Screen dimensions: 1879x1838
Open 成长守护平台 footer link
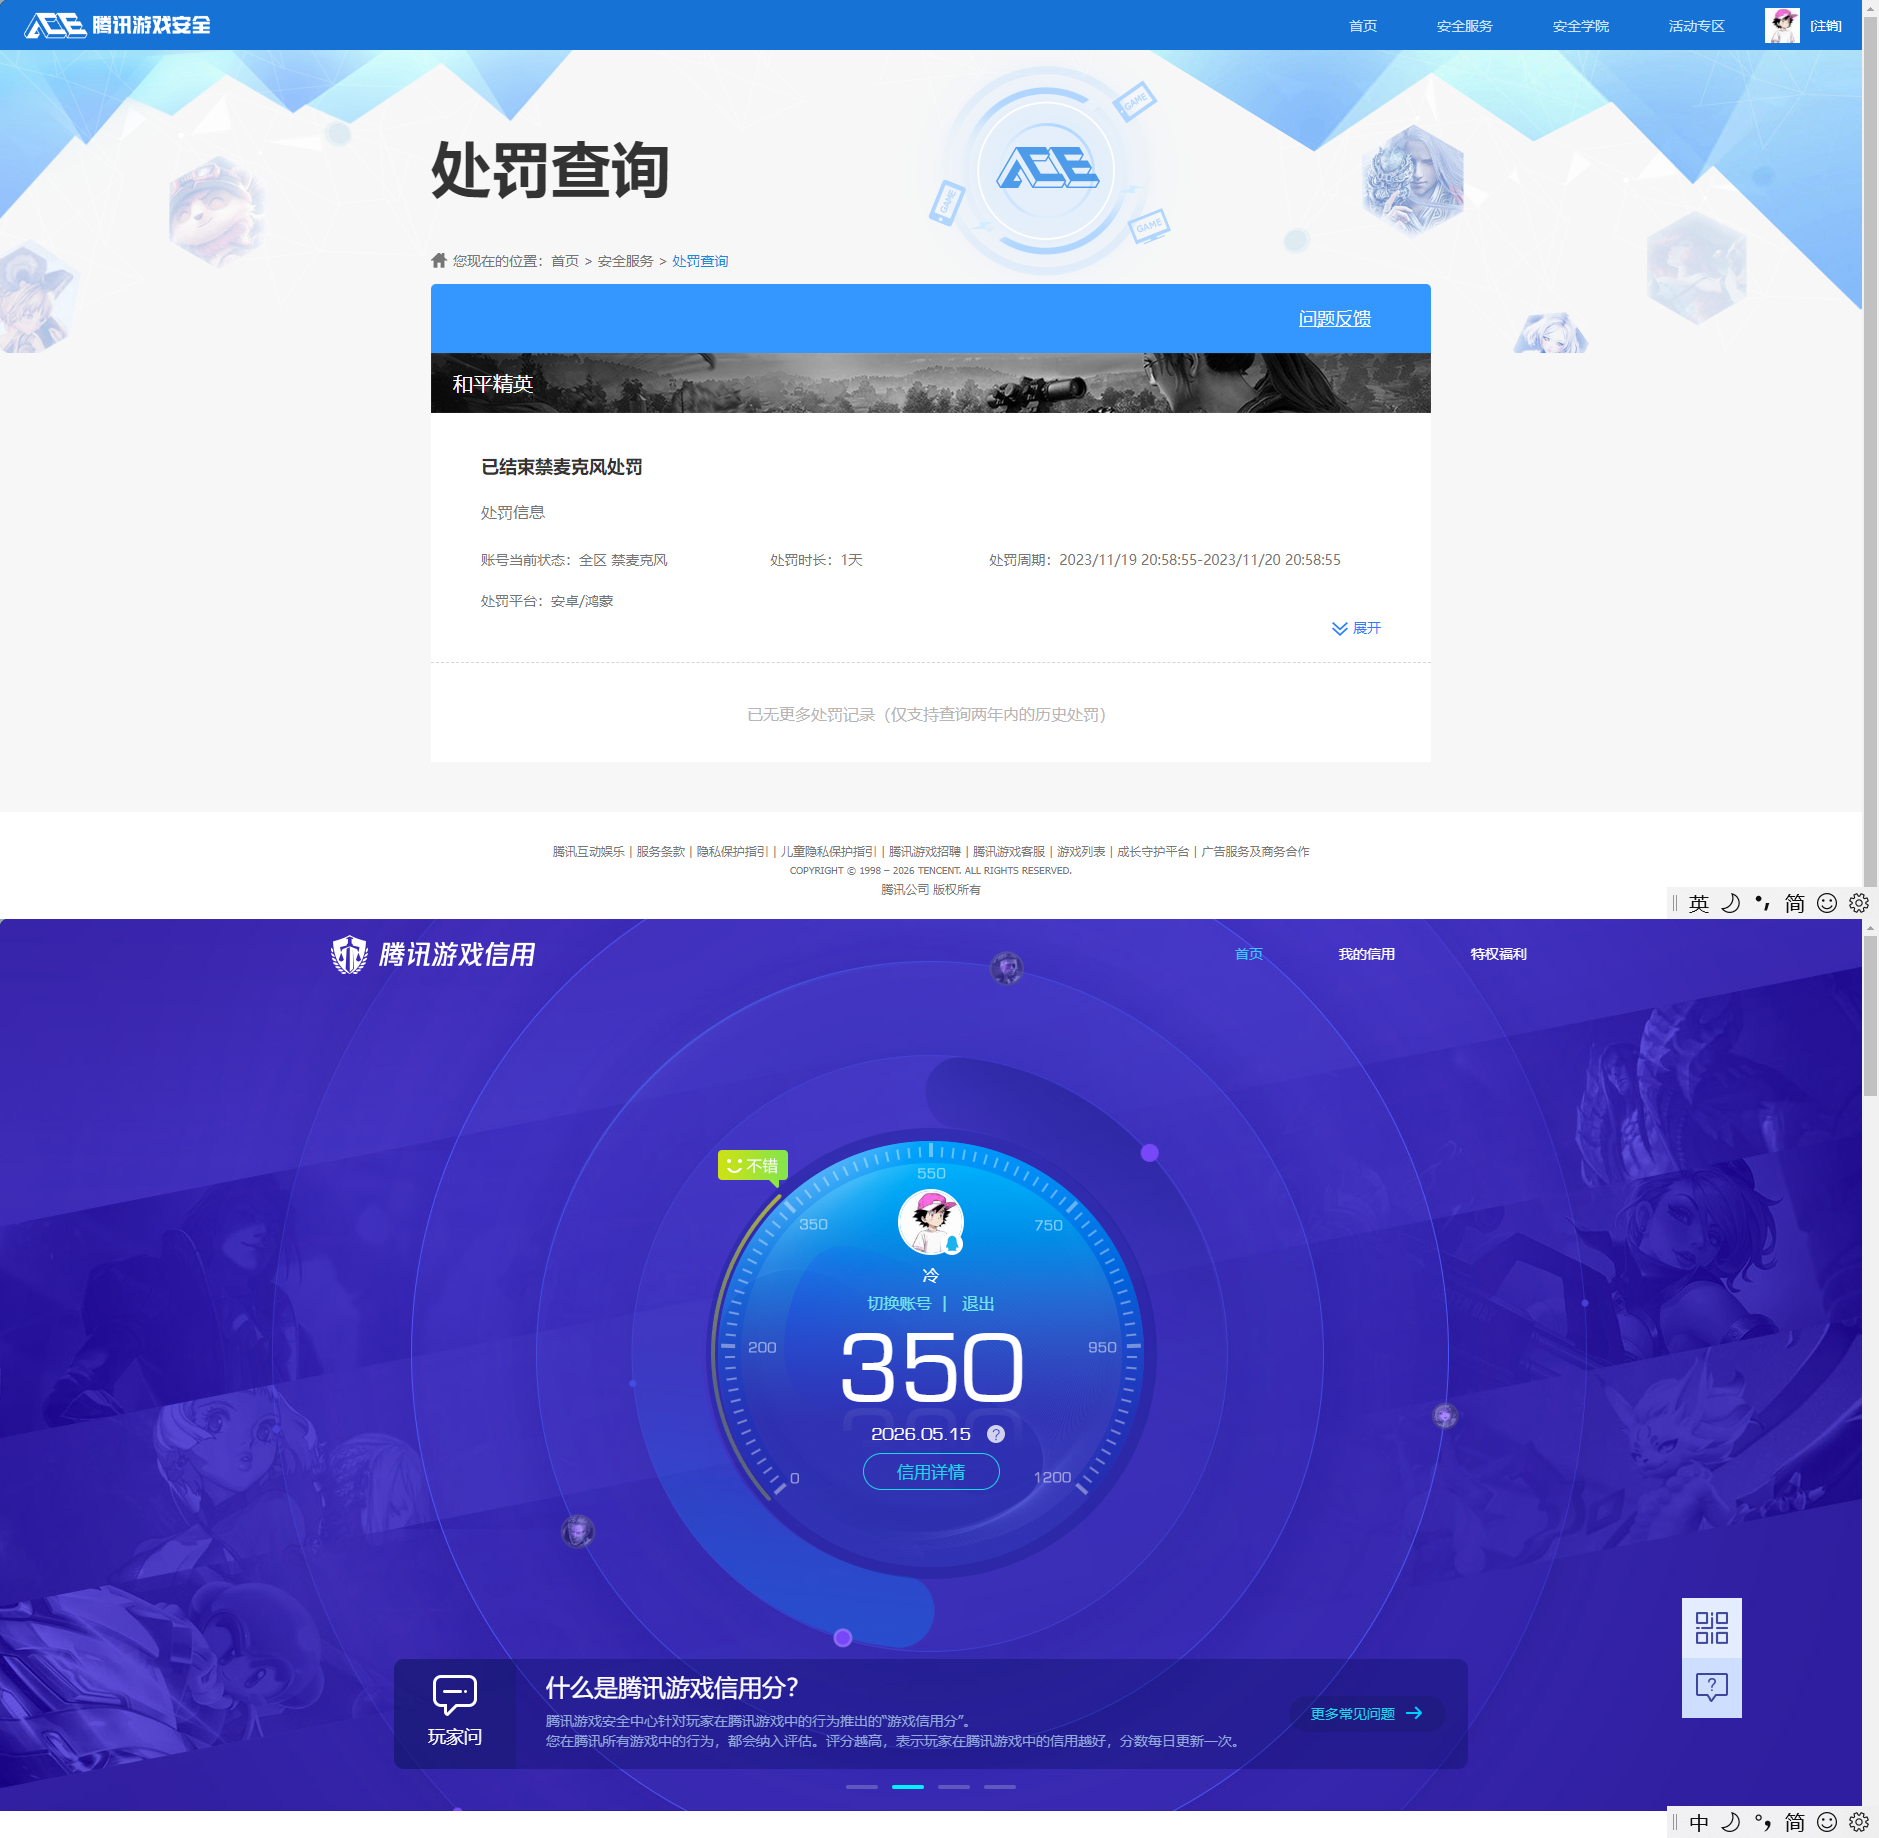click(x=1153, y=852)
